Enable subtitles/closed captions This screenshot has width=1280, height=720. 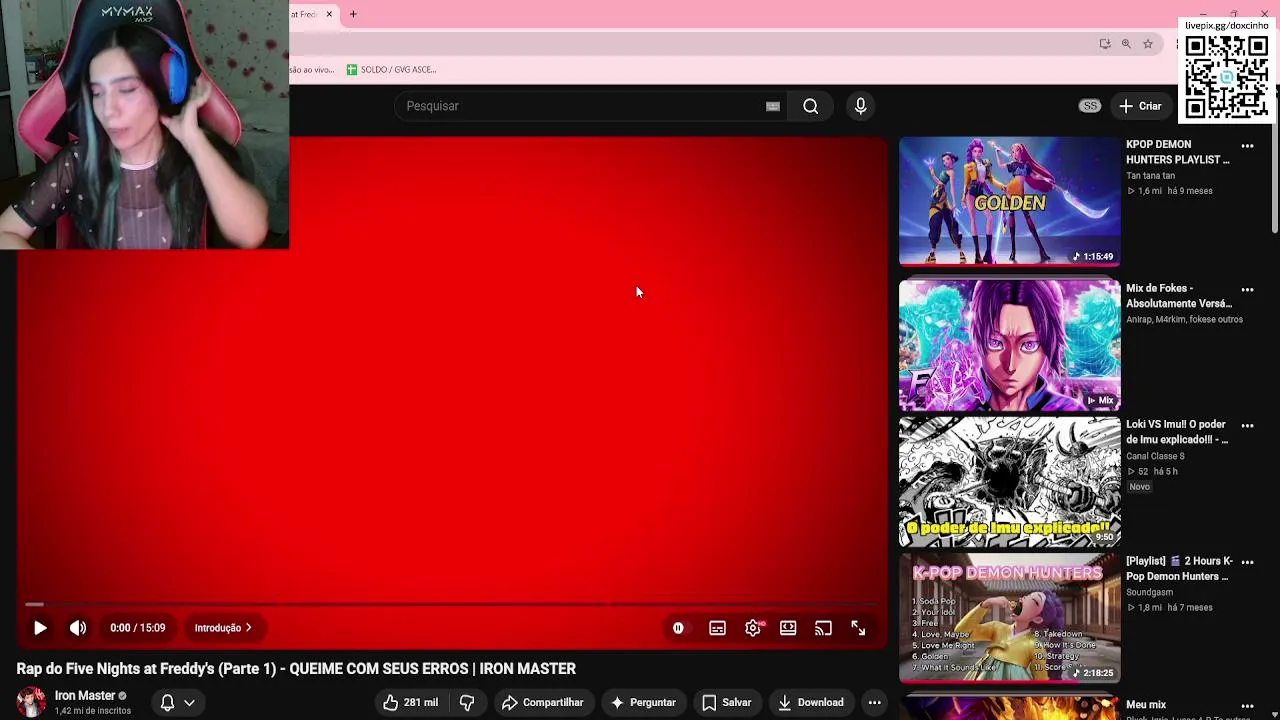click(717, 628)
